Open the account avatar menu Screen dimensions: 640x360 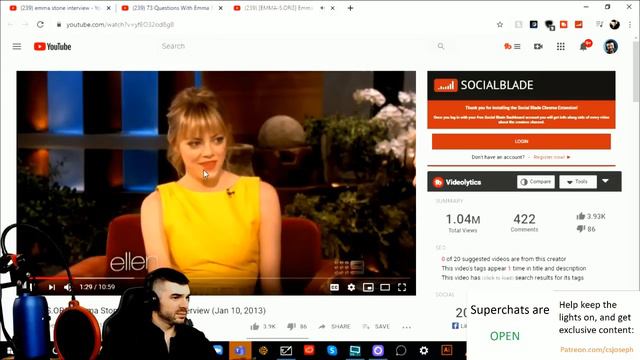(x=611, y=47)
